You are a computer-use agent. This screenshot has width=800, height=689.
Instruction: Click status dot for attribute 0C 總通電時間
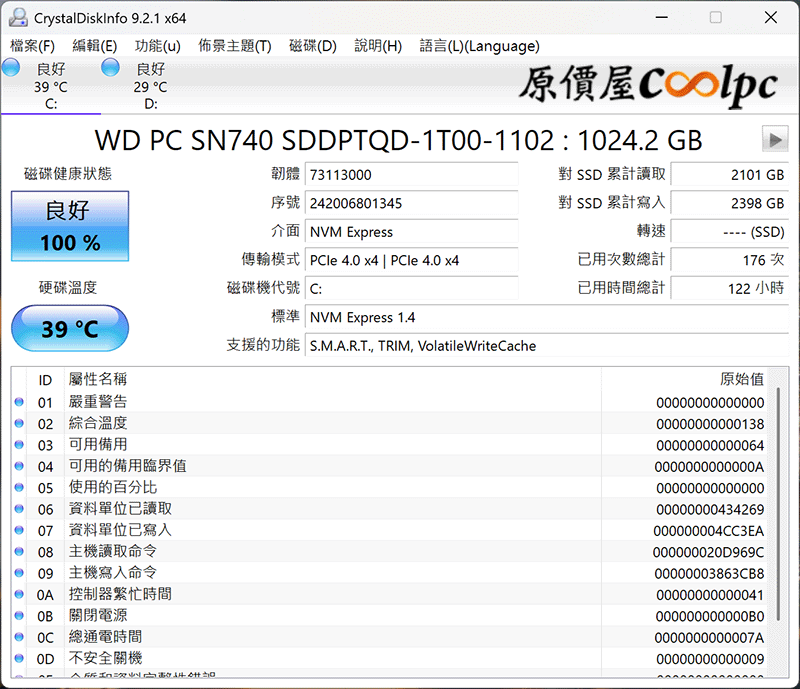tap(19, 638)
